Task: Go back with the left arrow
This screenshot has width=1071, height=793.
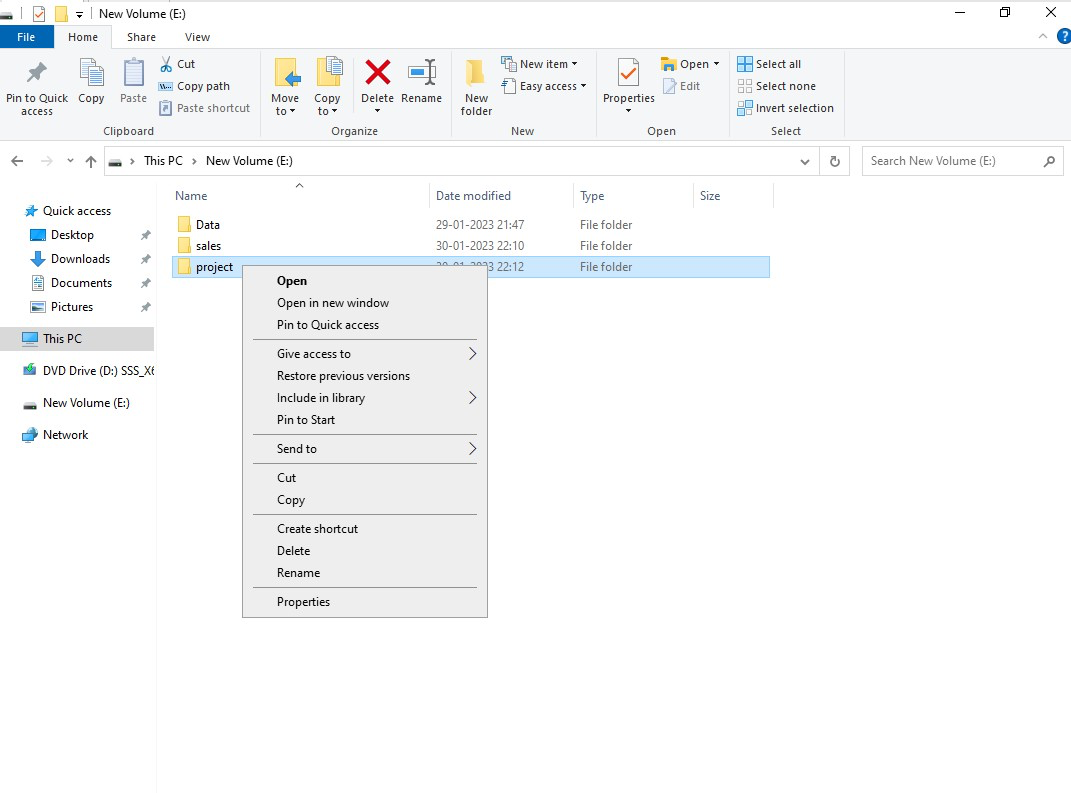Action: [x=18, y=161]
